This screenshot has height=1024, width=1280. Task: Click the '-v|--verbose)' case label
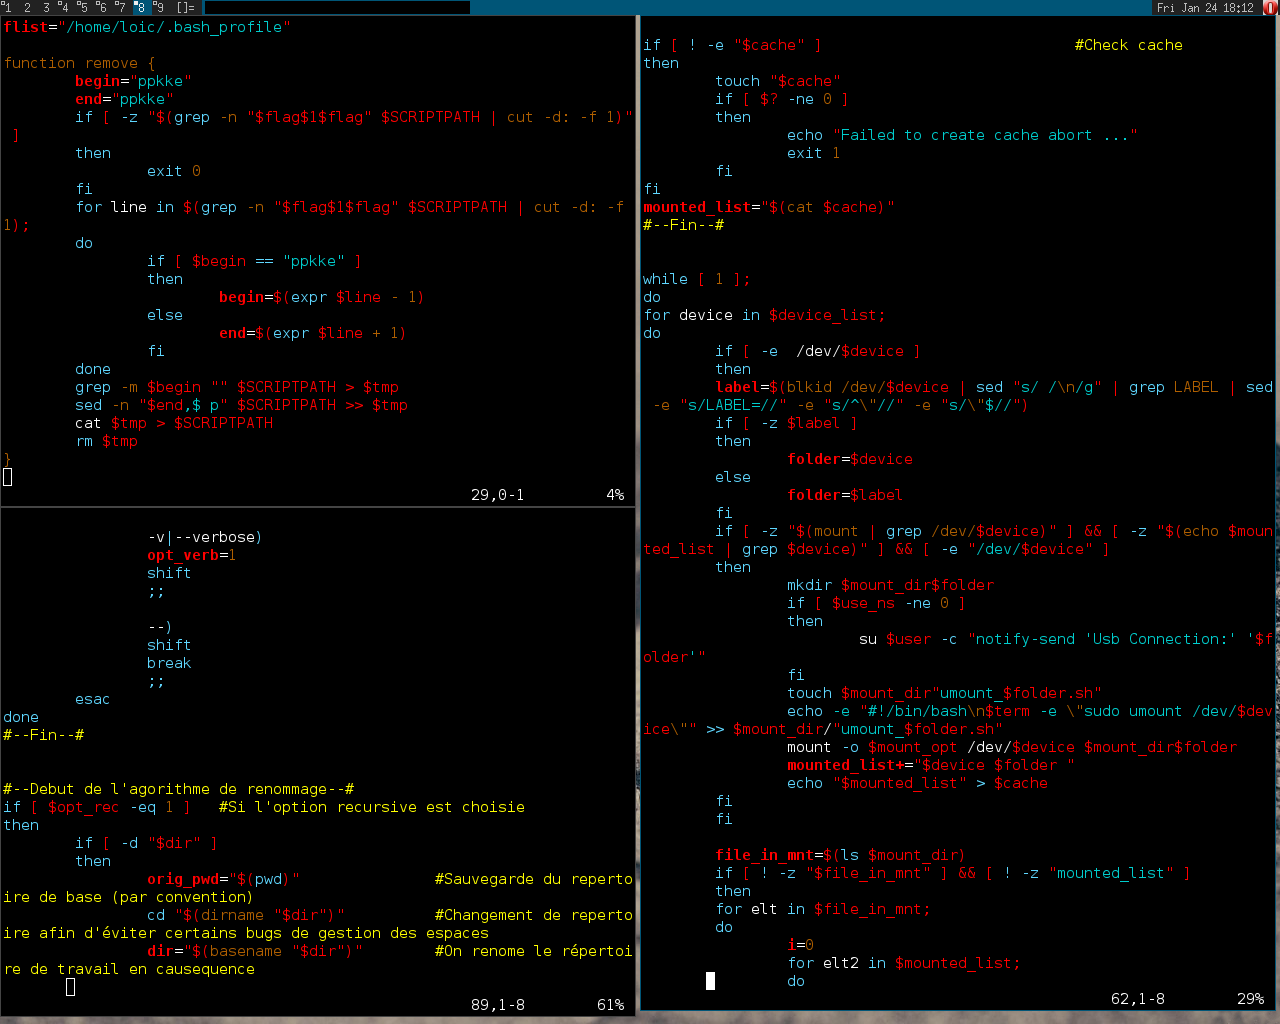tap(205, 537)
